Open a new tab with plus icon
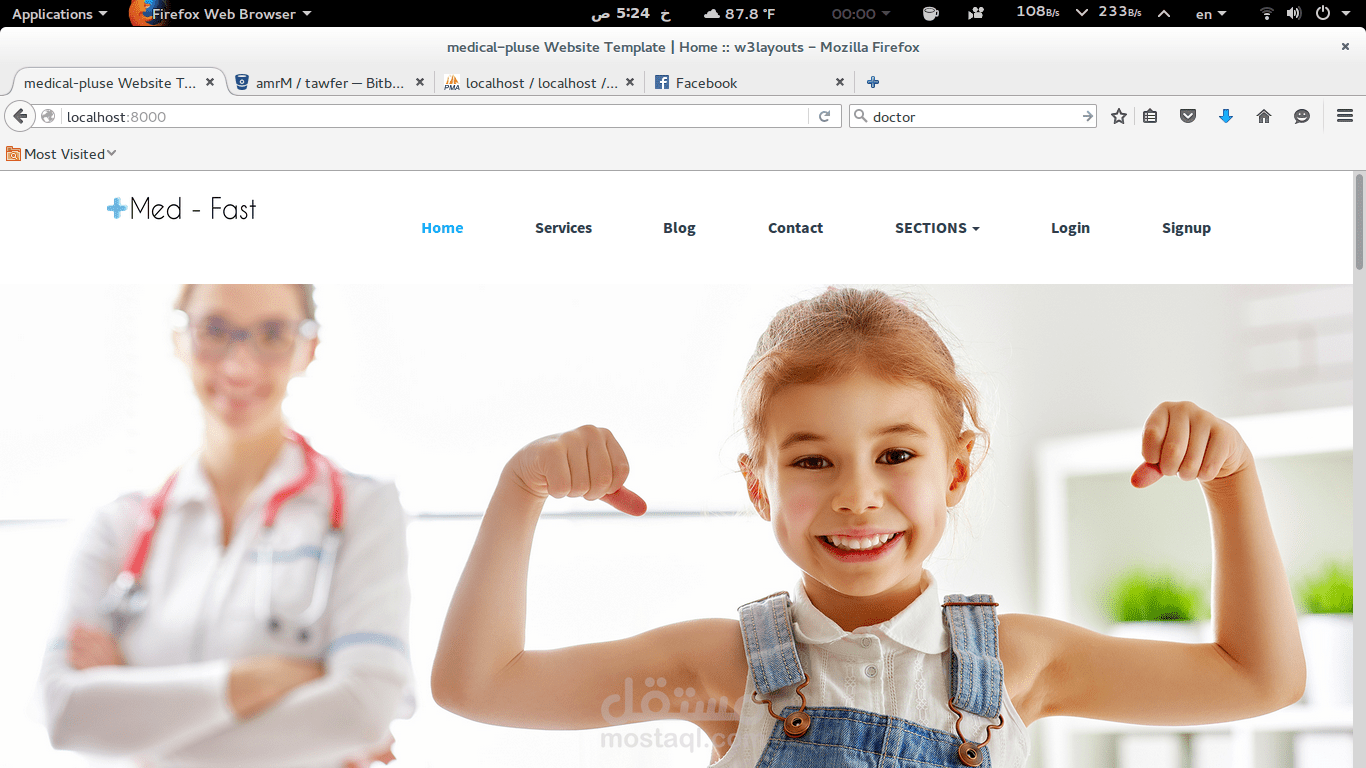This screenshot has height=768, width=1366. [873, 83]
